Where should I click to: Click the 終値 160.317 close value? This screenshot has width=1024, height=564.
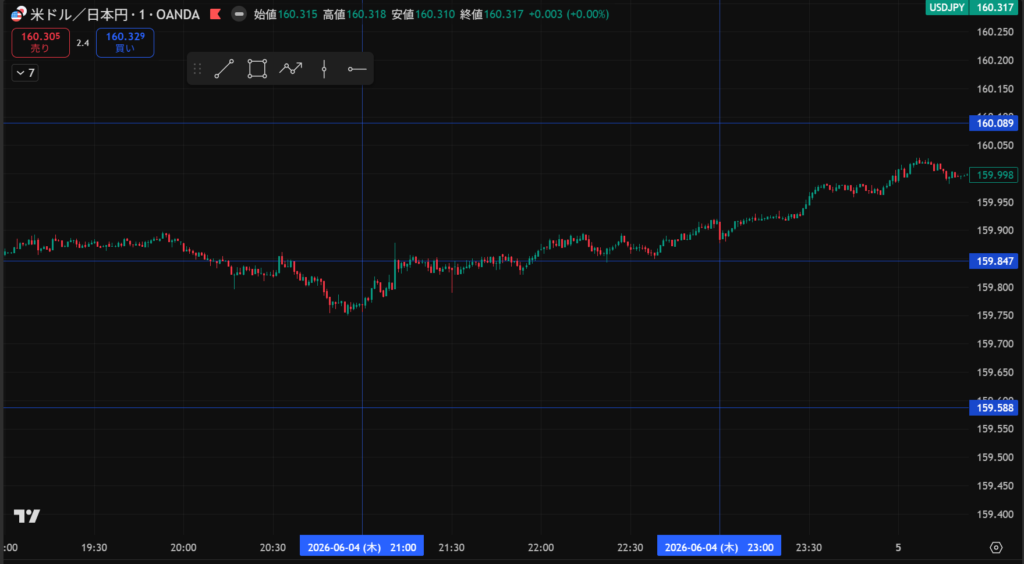tap(492, 14)
